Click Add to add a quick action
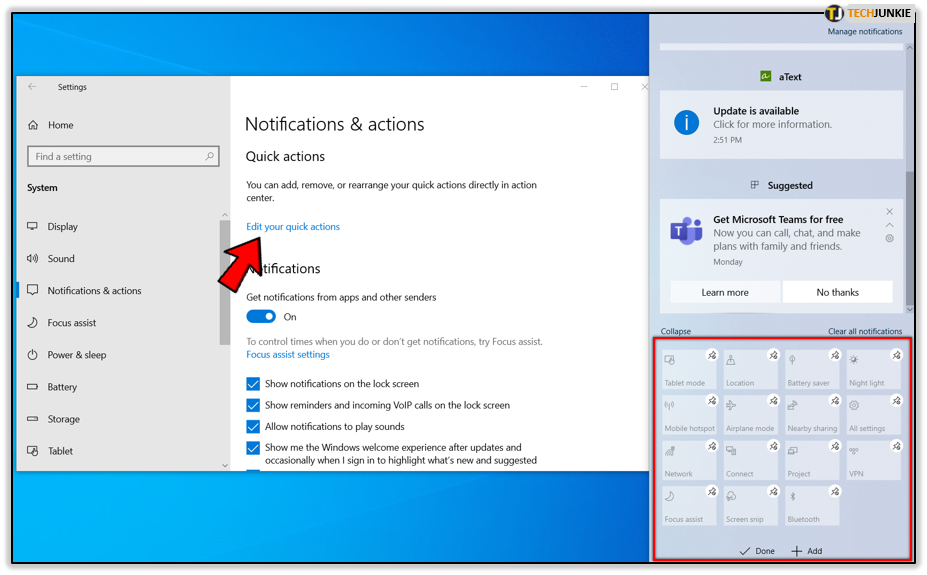 pyautogui.click(x=807, y=551)
